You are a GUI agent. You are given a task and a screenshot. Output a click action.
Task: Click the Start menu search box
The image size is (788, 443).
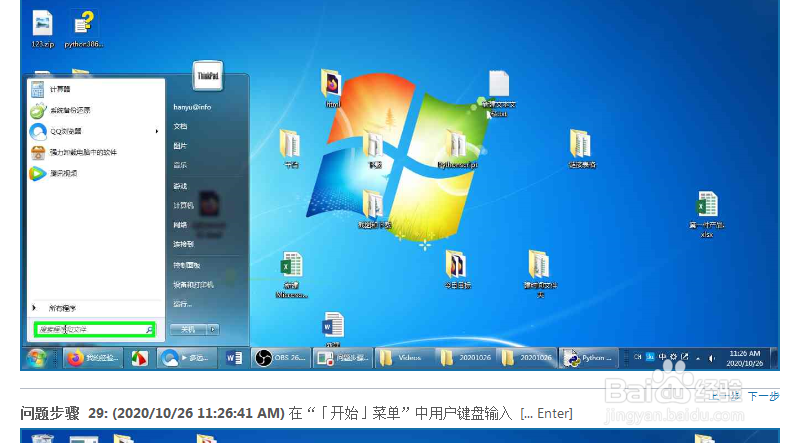(x=94, y=329)
